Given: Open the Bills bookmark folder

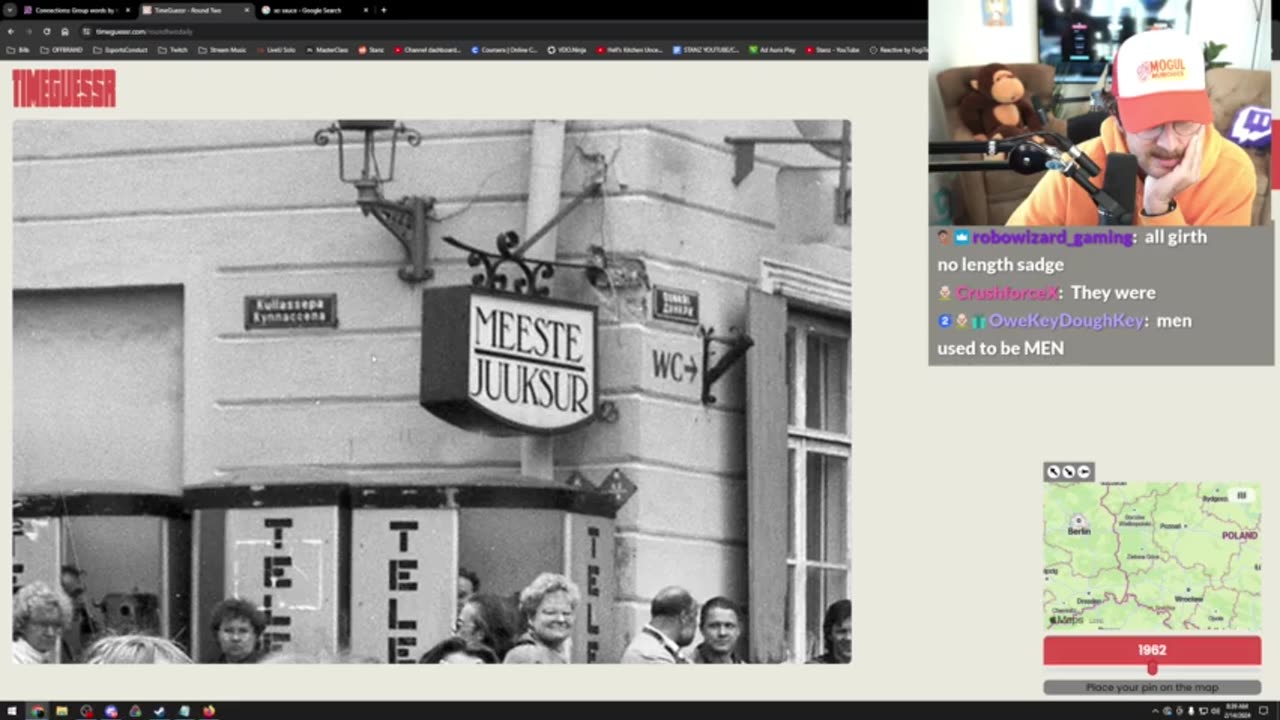Looking at the screenshot, I should pyautogui.click(x=19, y=49).
